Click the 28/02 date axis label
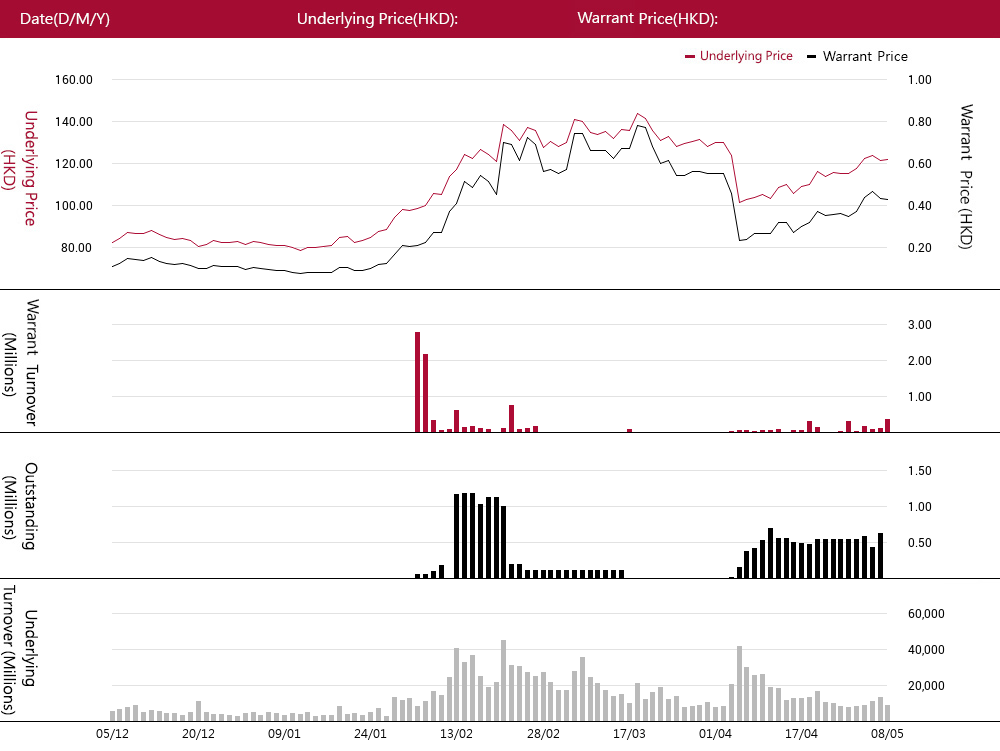This screenshot has height=751, width=1000. (x=543, y=734)
